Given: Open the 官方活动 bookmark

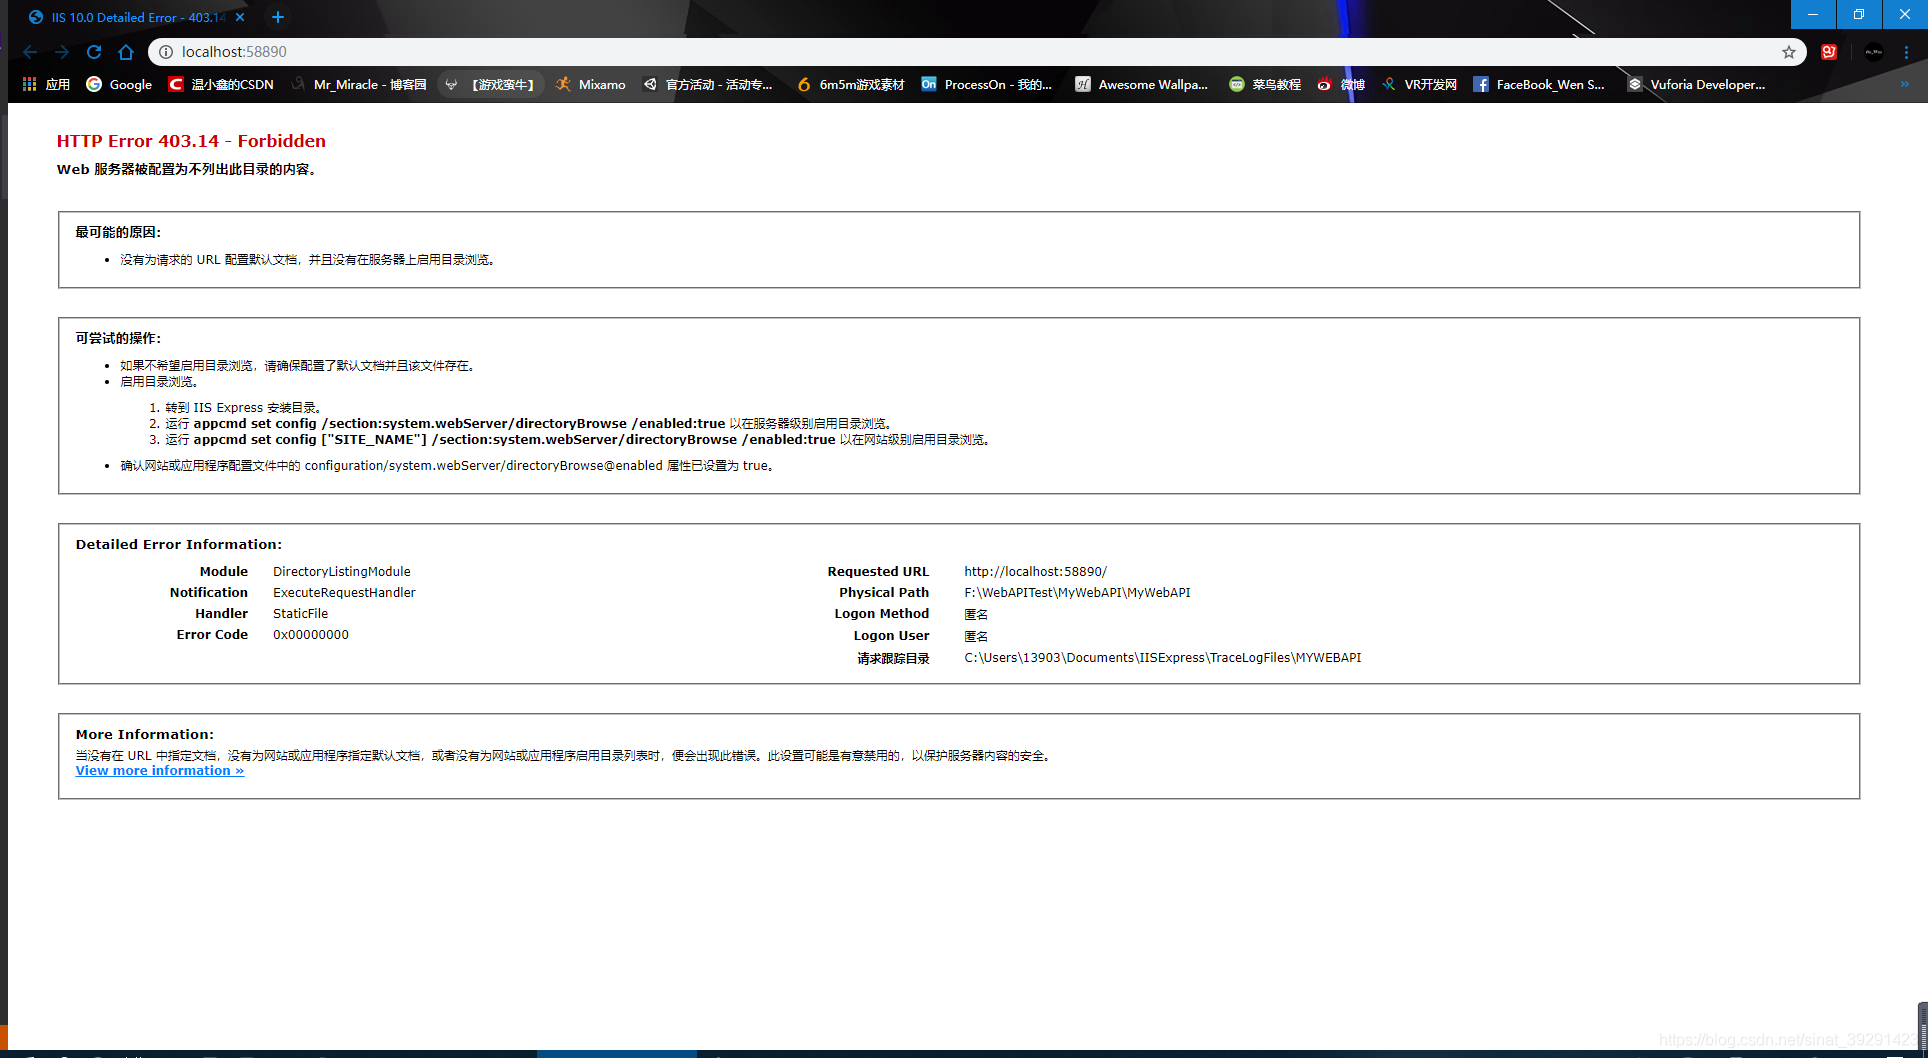Looking at the screenshot, I should (x=708, y=85).
